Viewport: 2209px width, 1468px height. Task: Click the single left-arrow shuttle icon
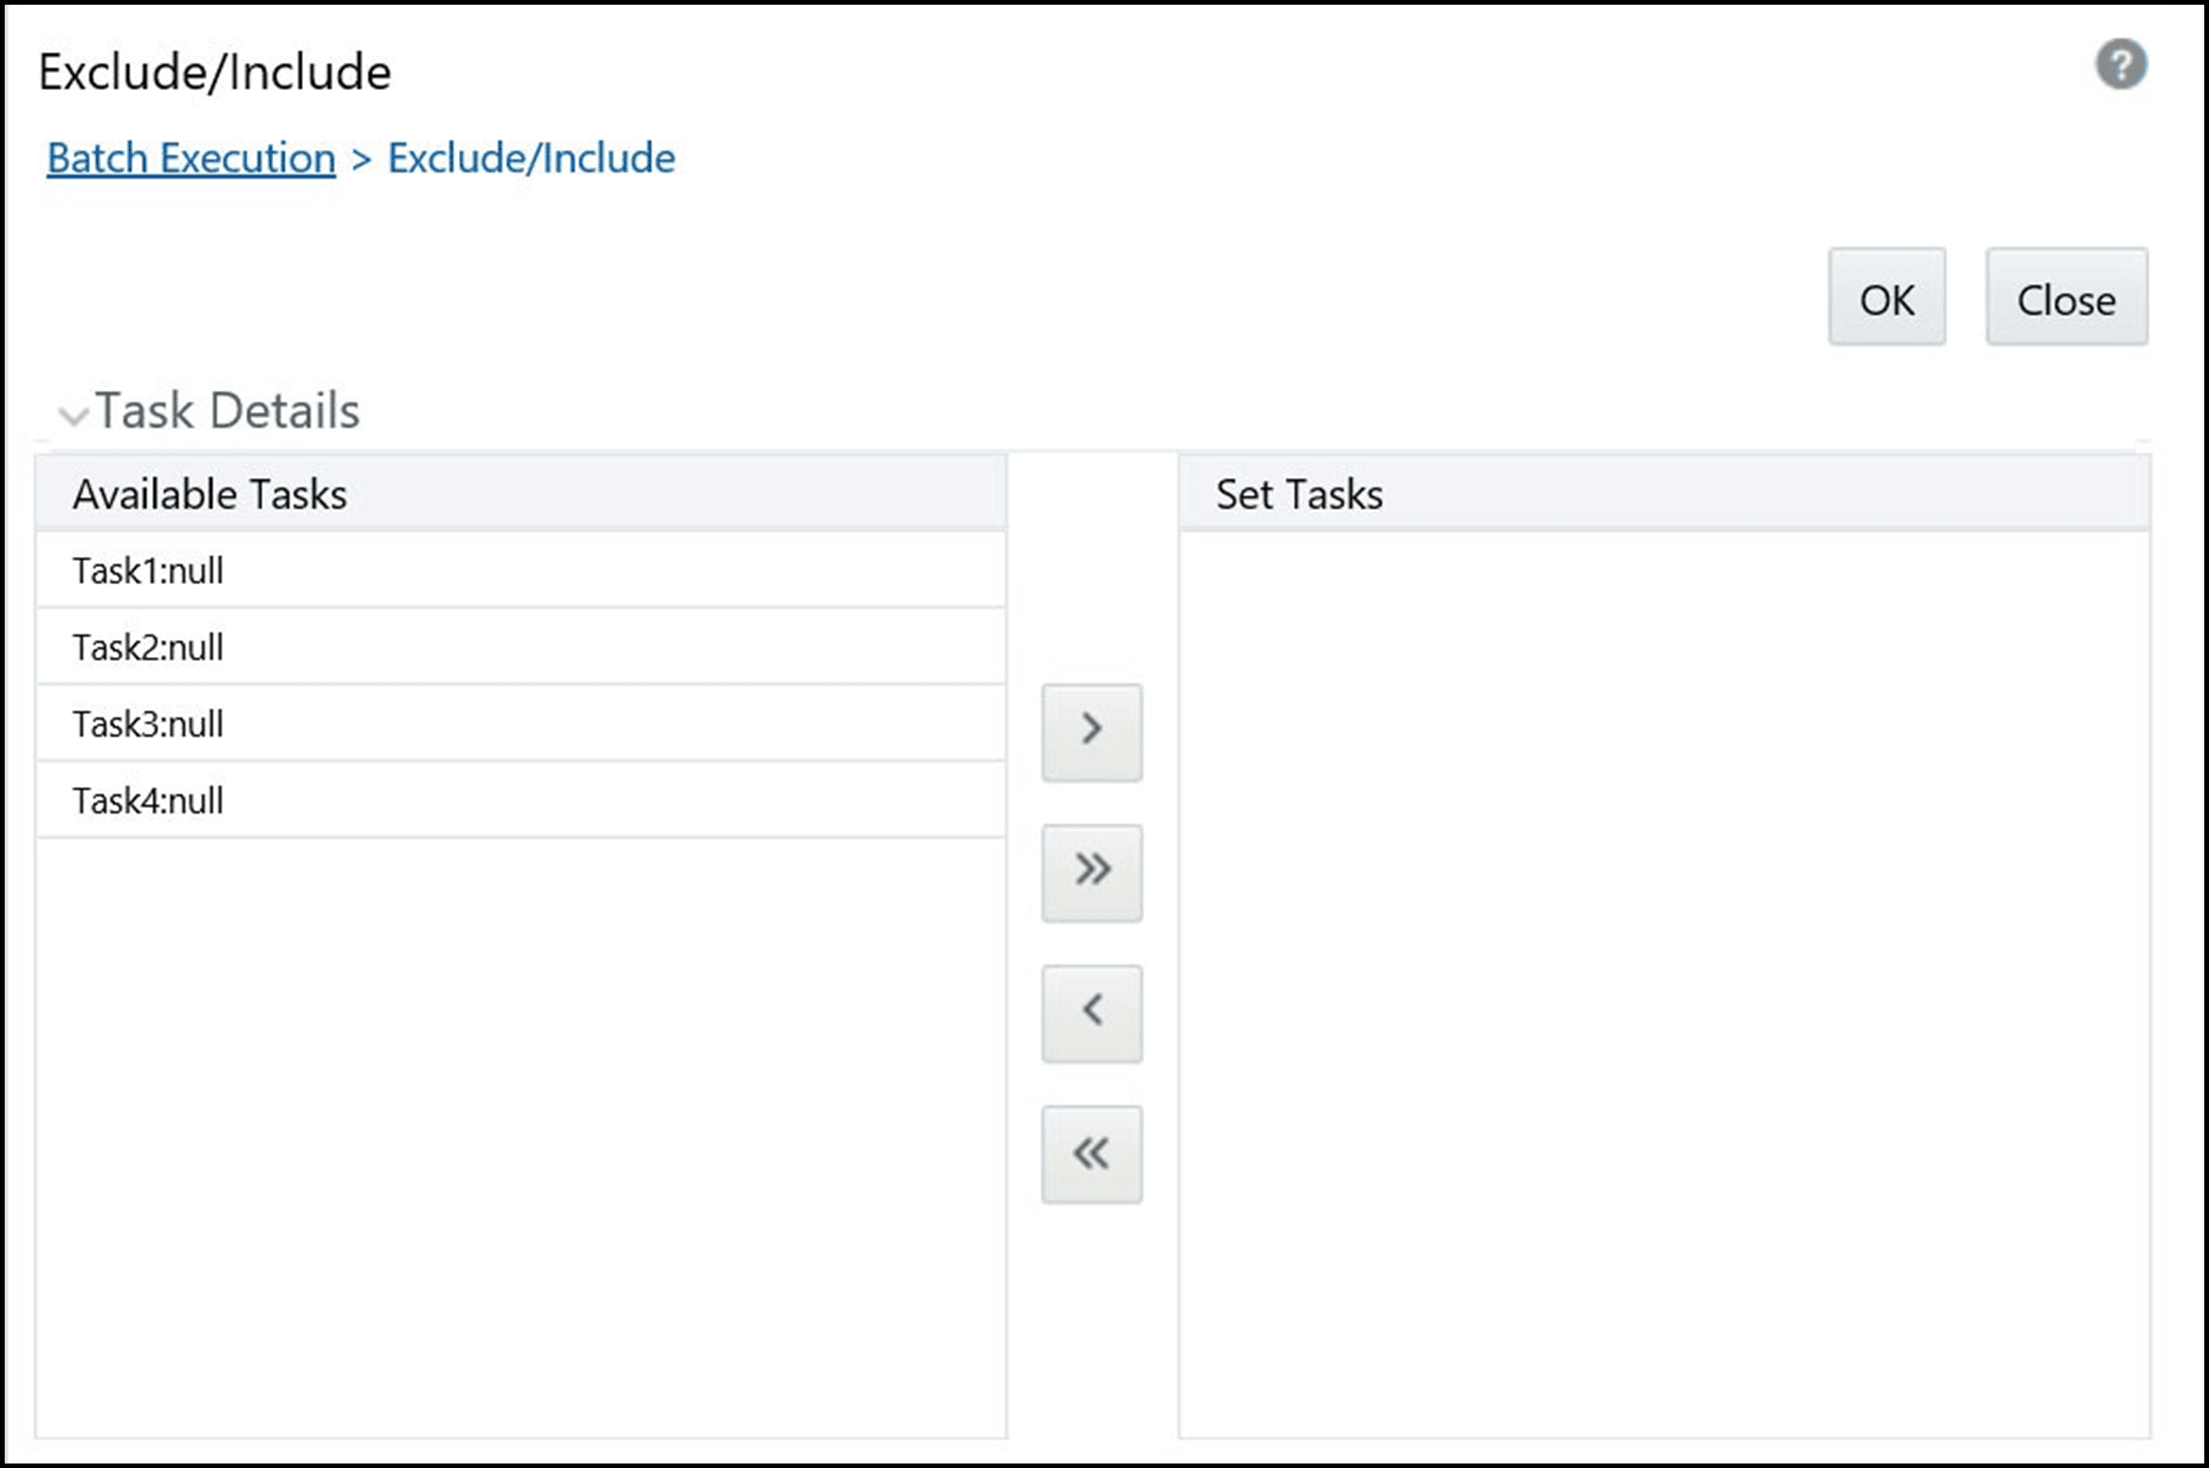[x=1092, y=1012]
